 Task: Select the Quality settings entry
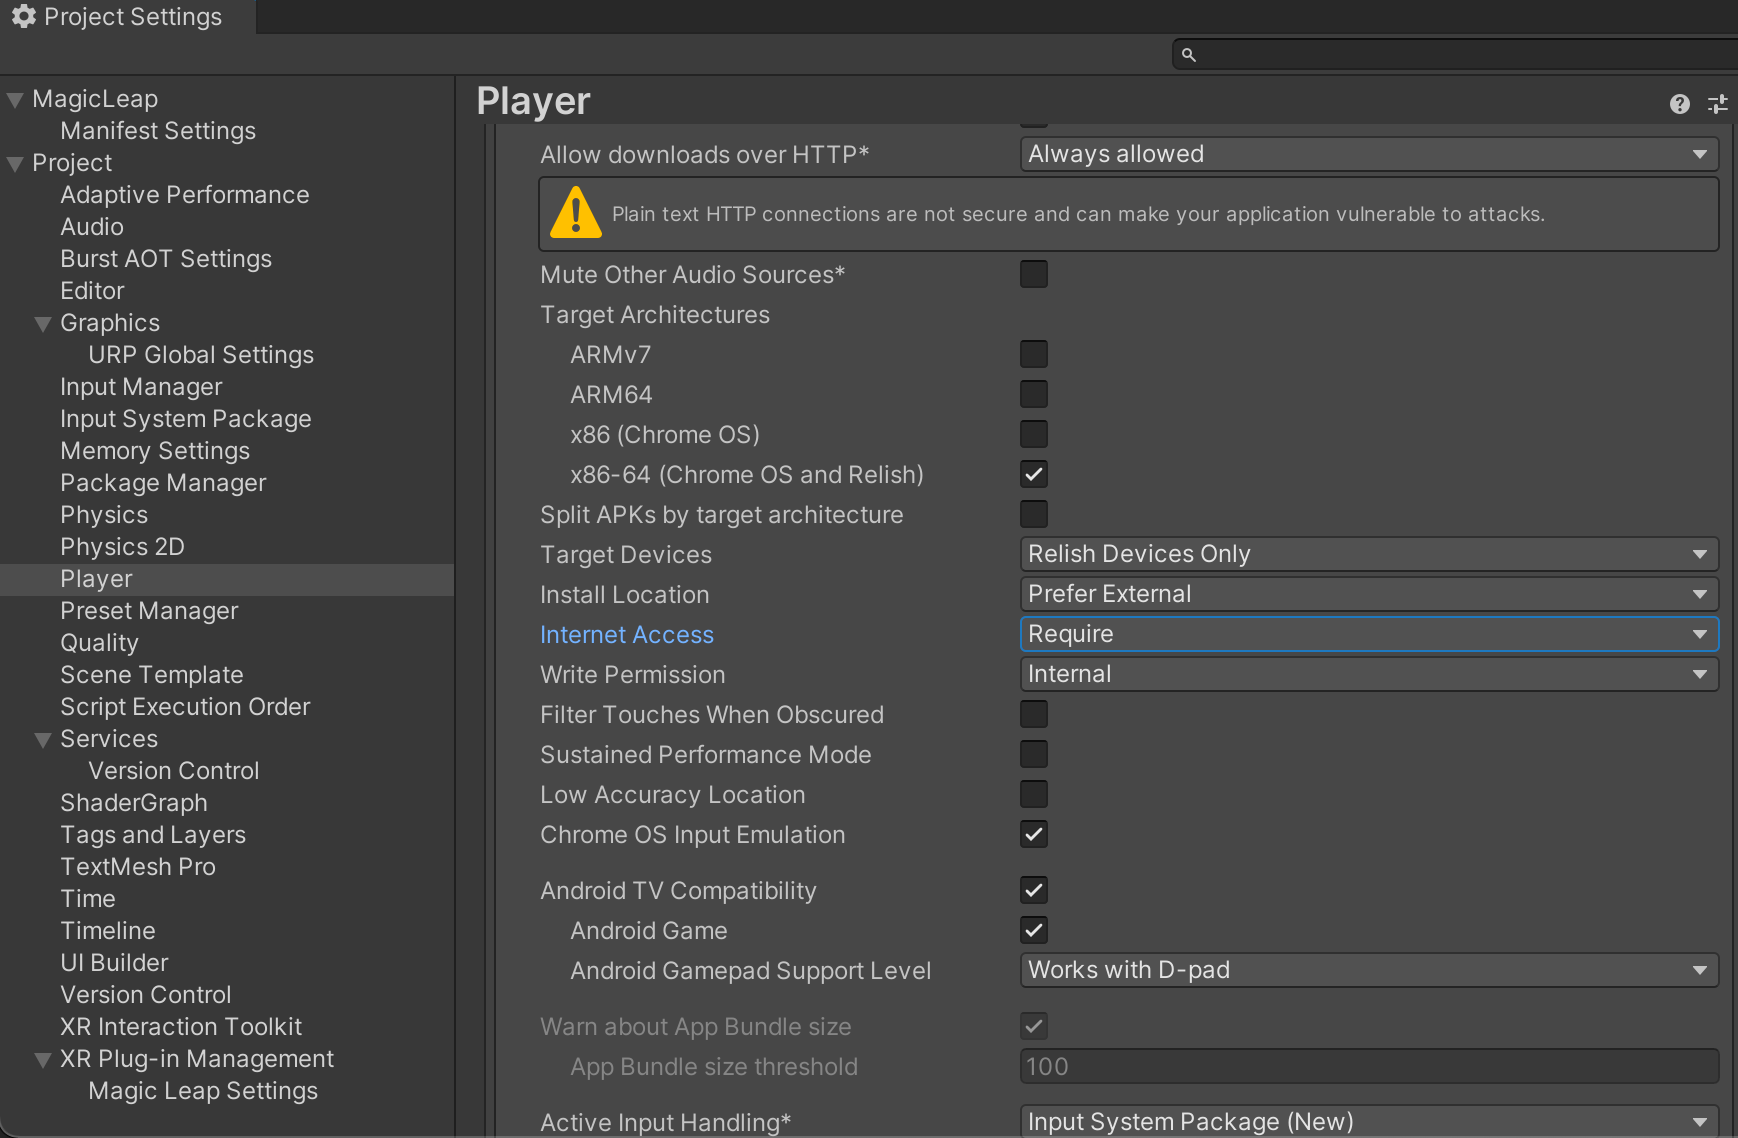[99, 642]
